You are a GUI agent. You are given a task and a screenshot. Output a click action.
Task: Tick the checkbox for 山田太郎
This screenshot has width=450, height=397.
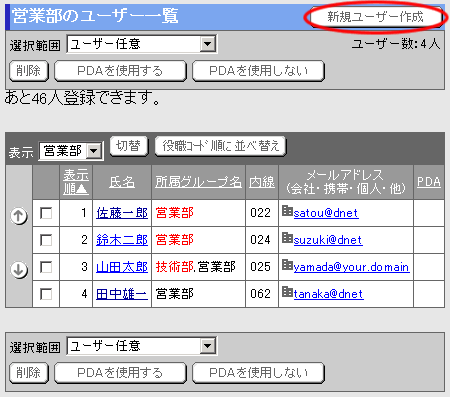[46, 267]
